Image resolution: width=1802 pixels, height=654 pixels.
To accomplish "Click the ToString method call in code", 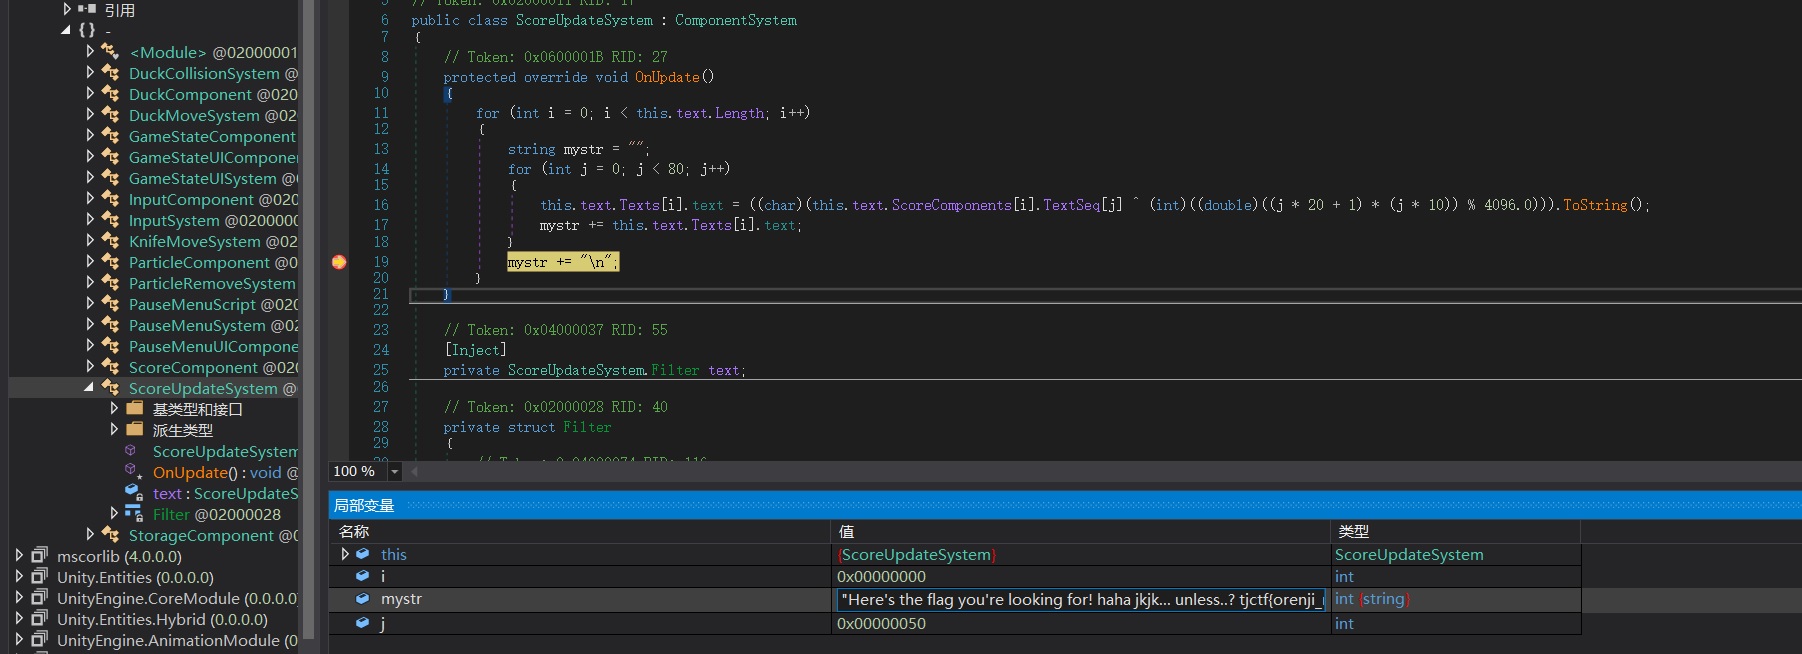I will coord(1595,205).
